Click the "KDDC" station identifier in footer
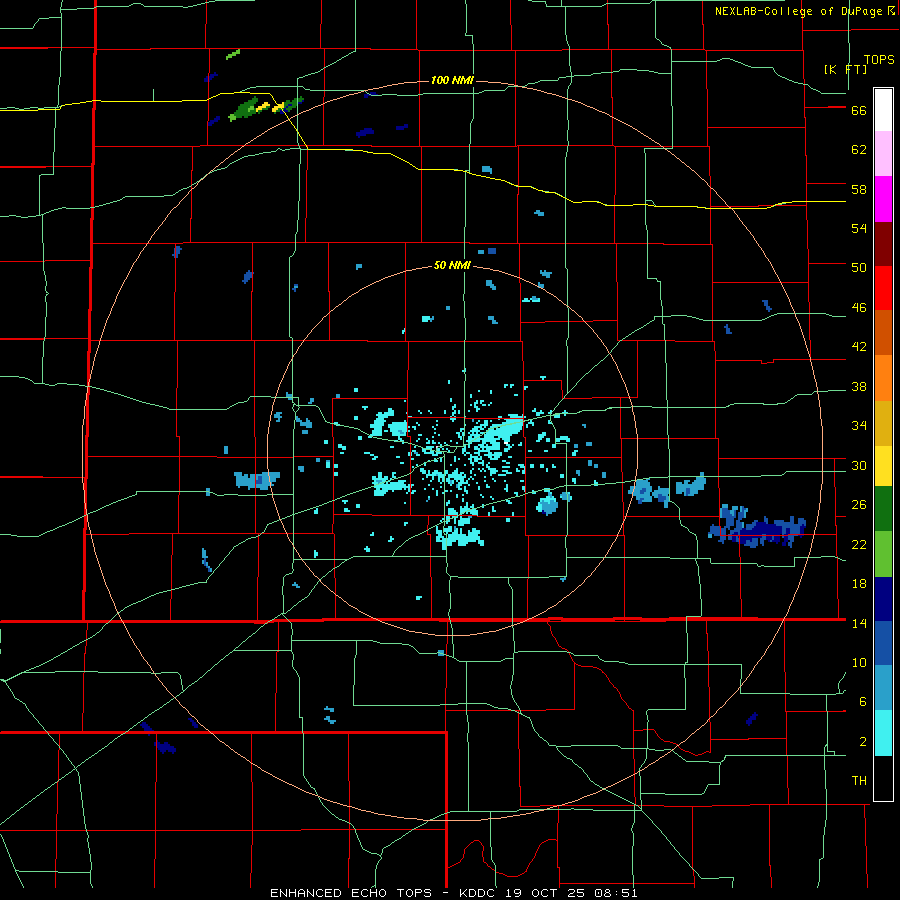 [479, 893]
